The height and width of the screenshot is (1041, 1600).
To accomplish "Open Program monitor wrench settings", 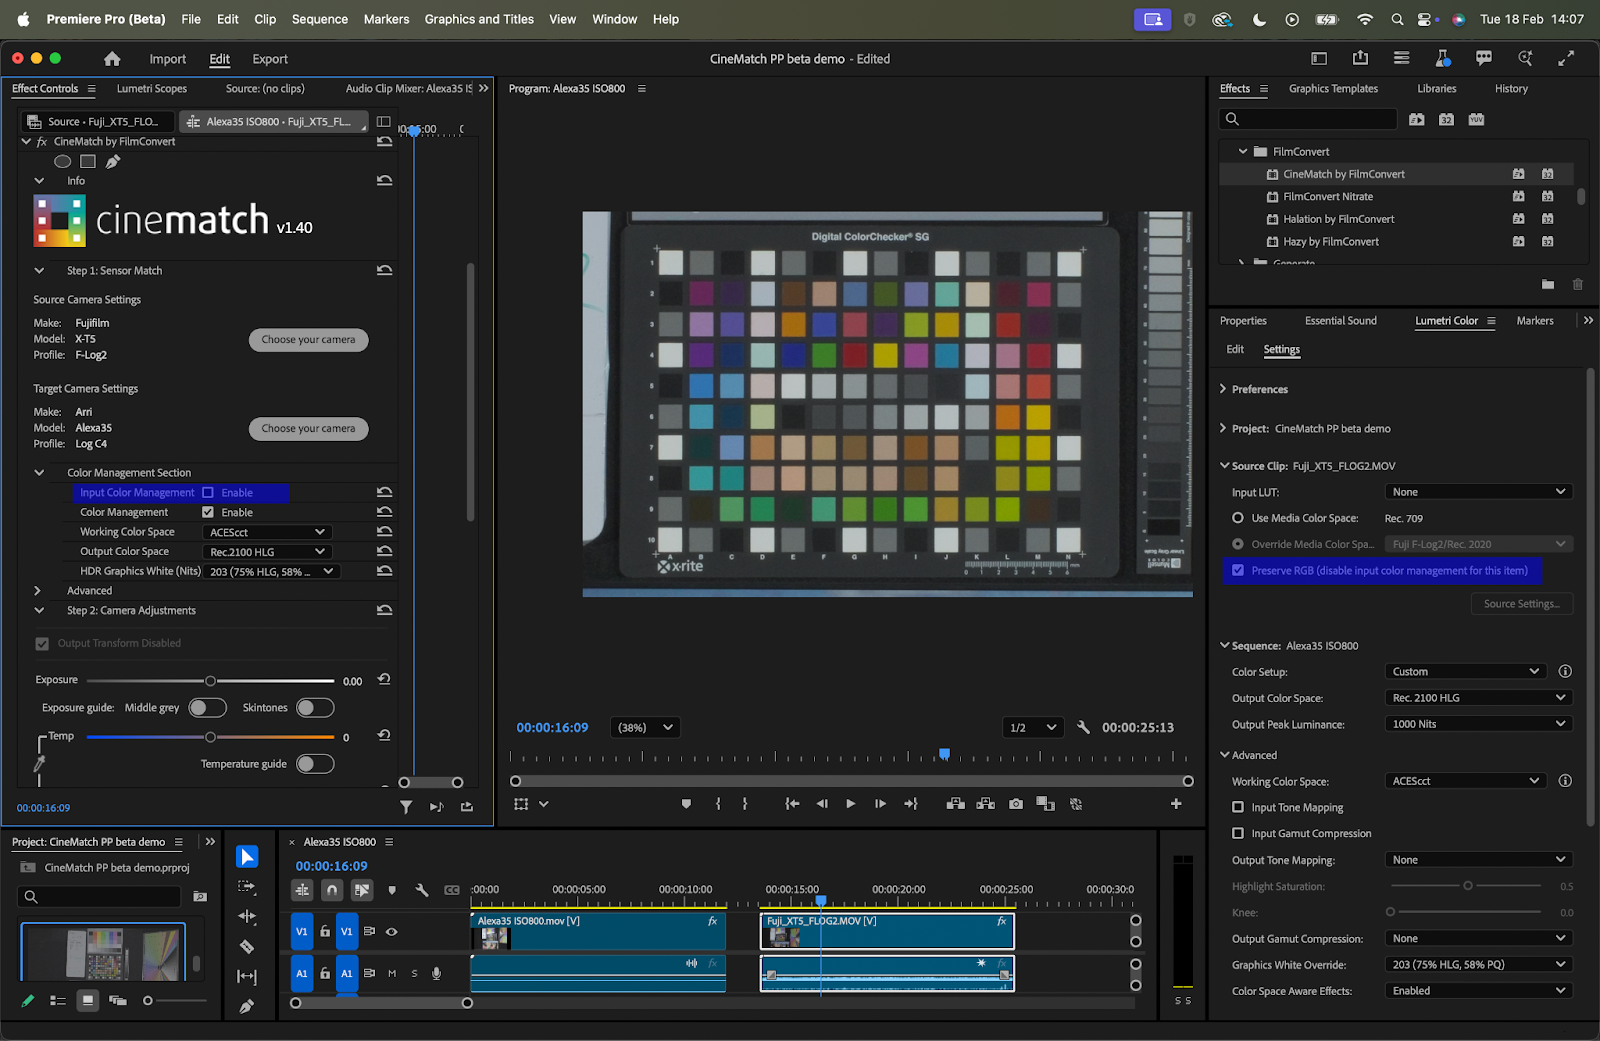I will tap(1083, 727).
